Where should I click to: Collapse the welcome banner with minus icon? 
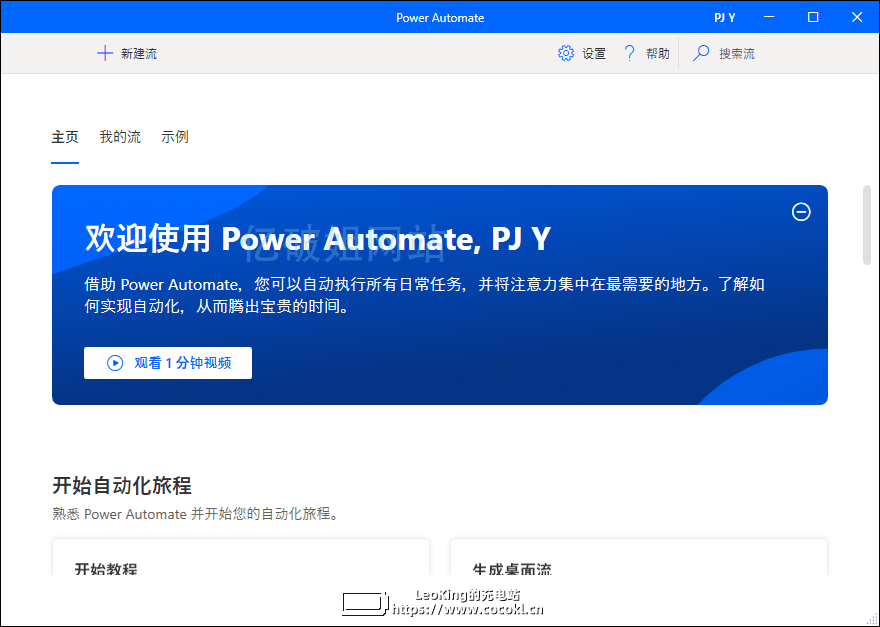pyautogui.click(x=801, y=212)
